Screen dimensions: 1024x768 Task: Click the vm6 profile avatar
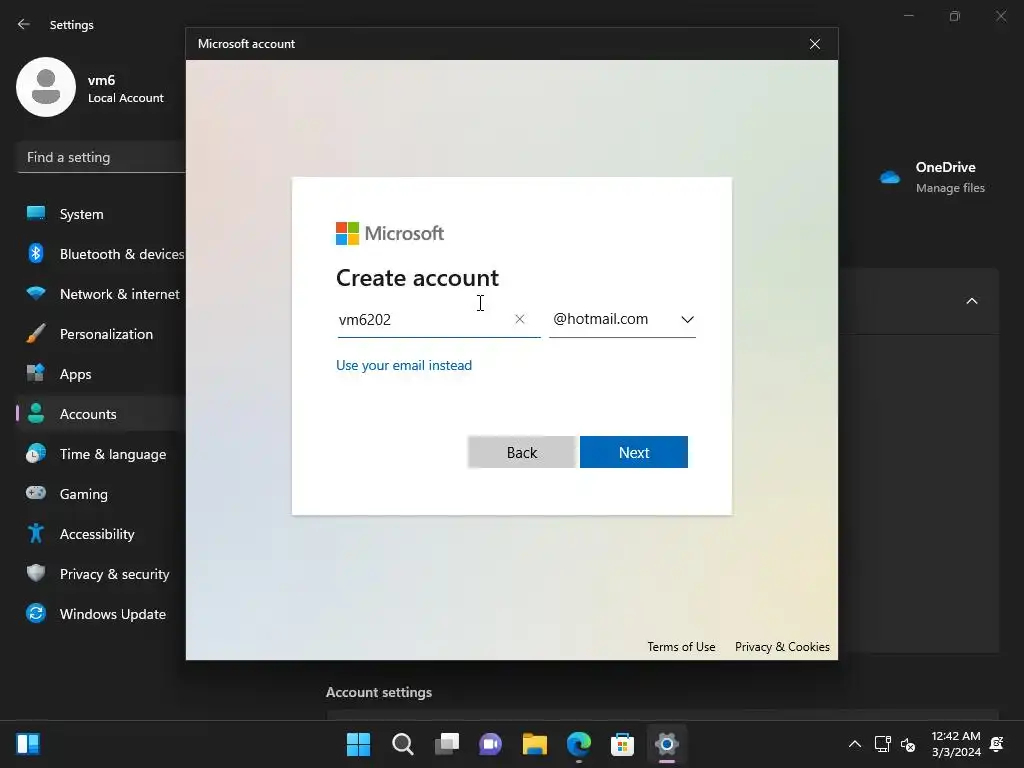[46, 87]
